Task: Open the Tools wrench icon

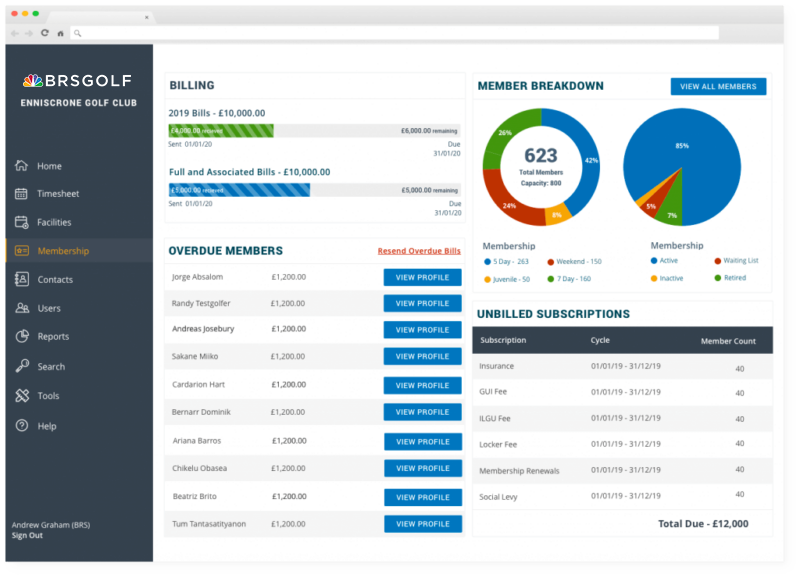Action: tap(21, 396)
